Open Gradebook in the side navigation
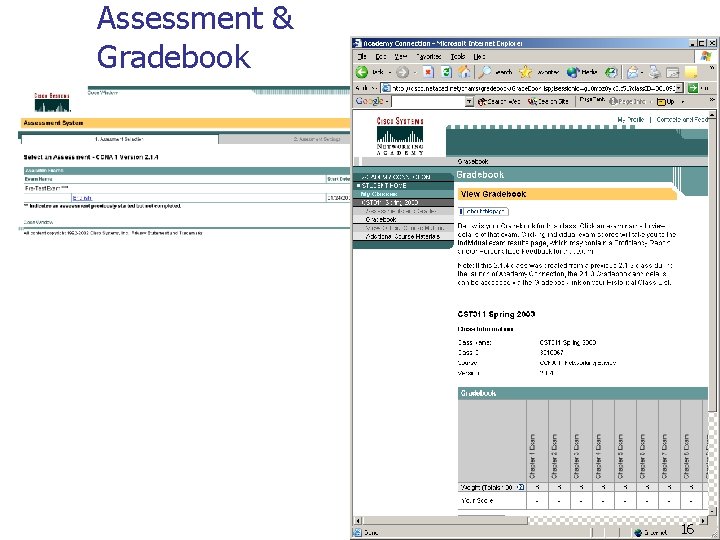Image resolution: width=720 pixels, height=540 pixels. 381,219
